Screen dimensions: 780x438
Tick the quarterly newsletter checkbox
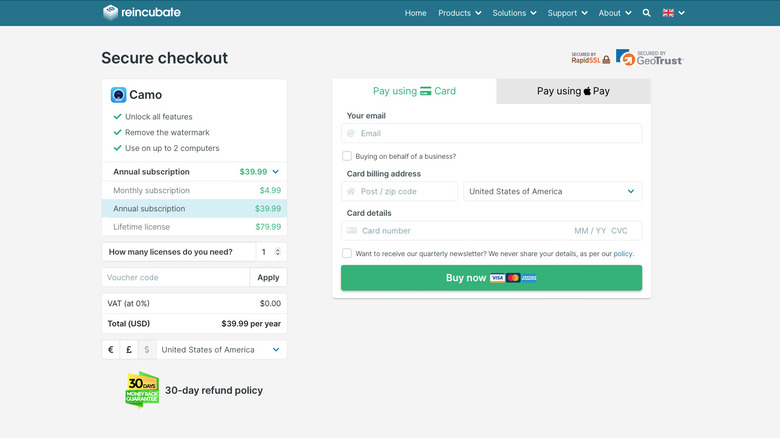pyautogui.click(x=347, y=254)
